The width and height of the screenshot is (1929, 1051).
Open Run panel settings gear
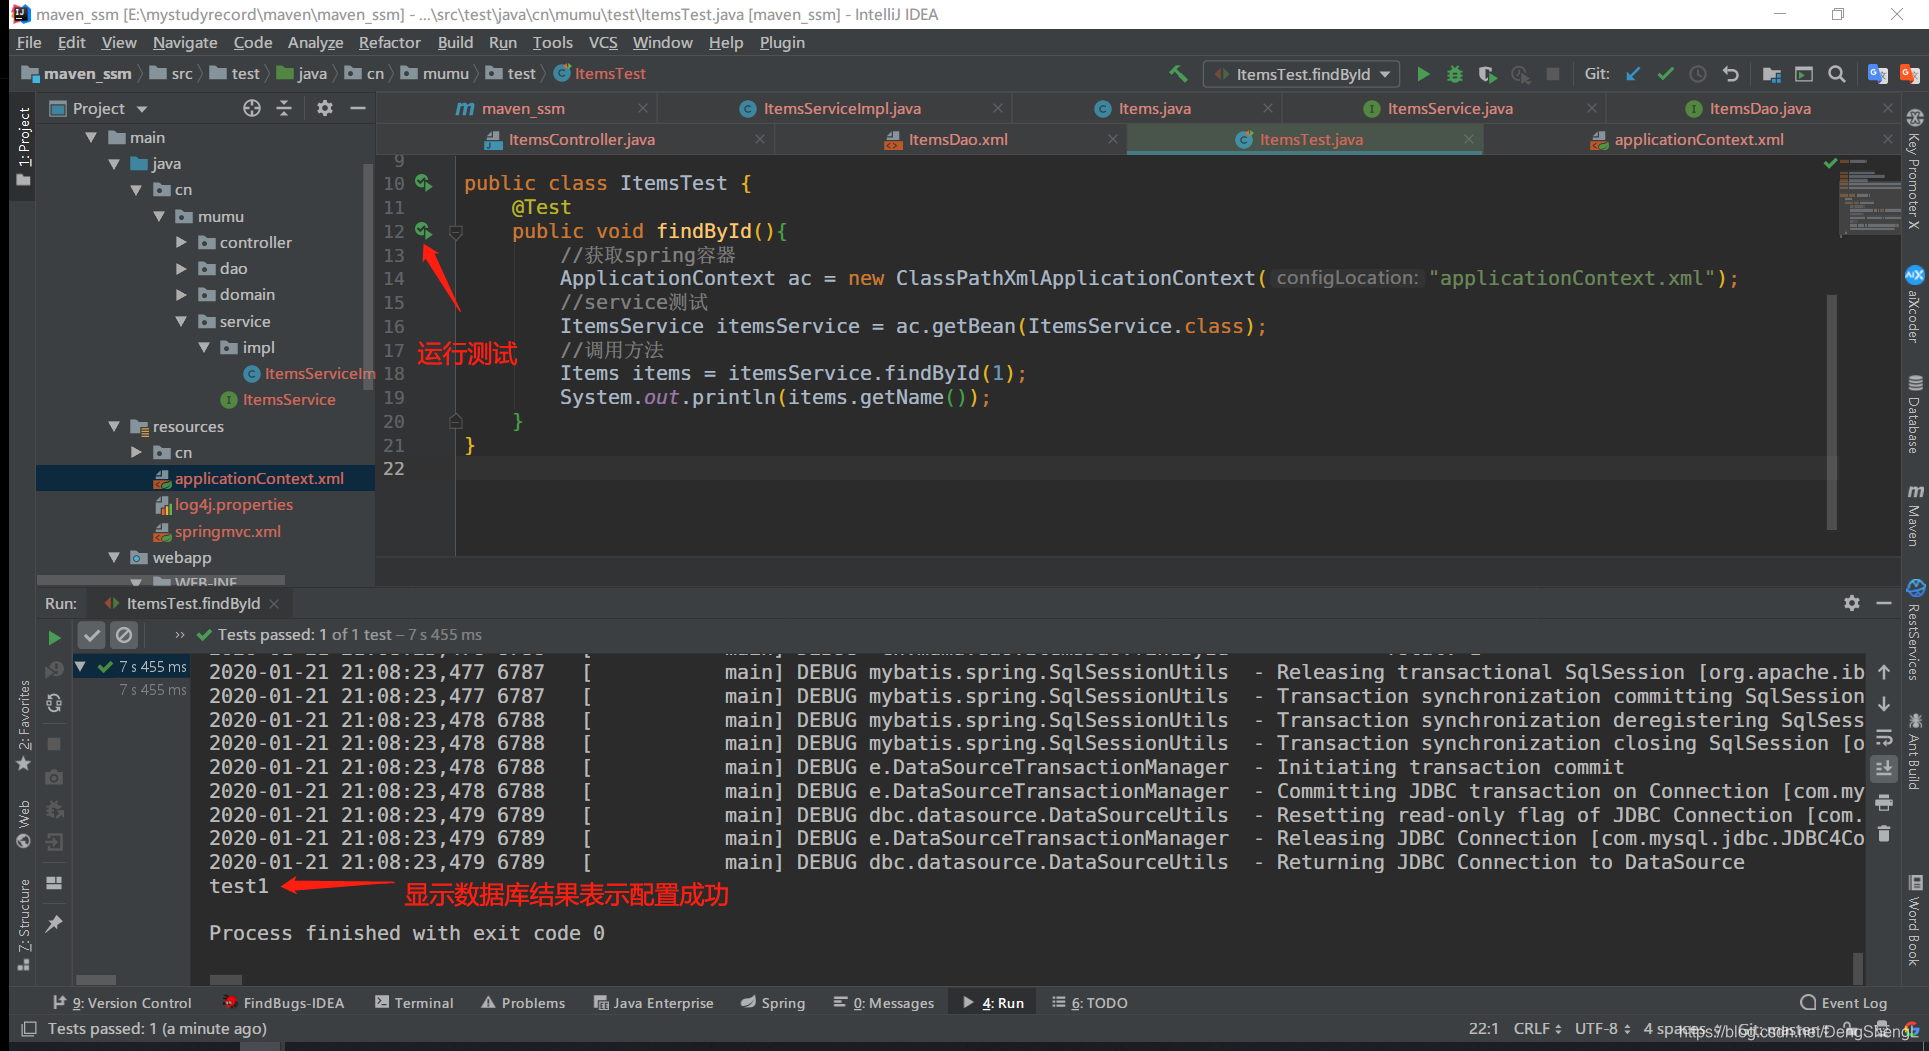click(1852, 603)
